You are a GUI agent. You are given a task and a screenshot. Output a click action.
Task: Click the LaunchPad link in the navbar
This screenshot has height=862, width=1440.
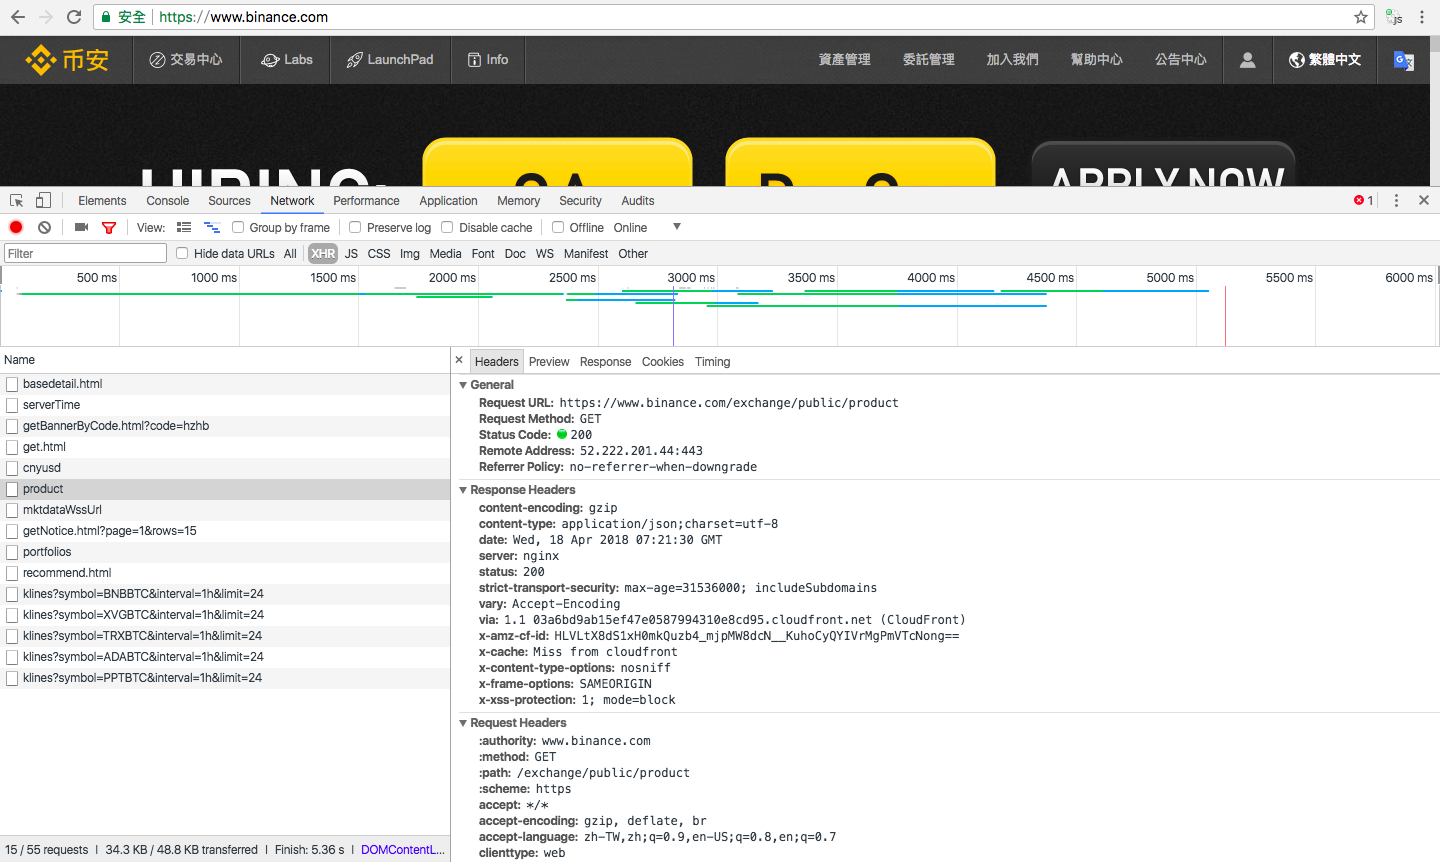390,60
